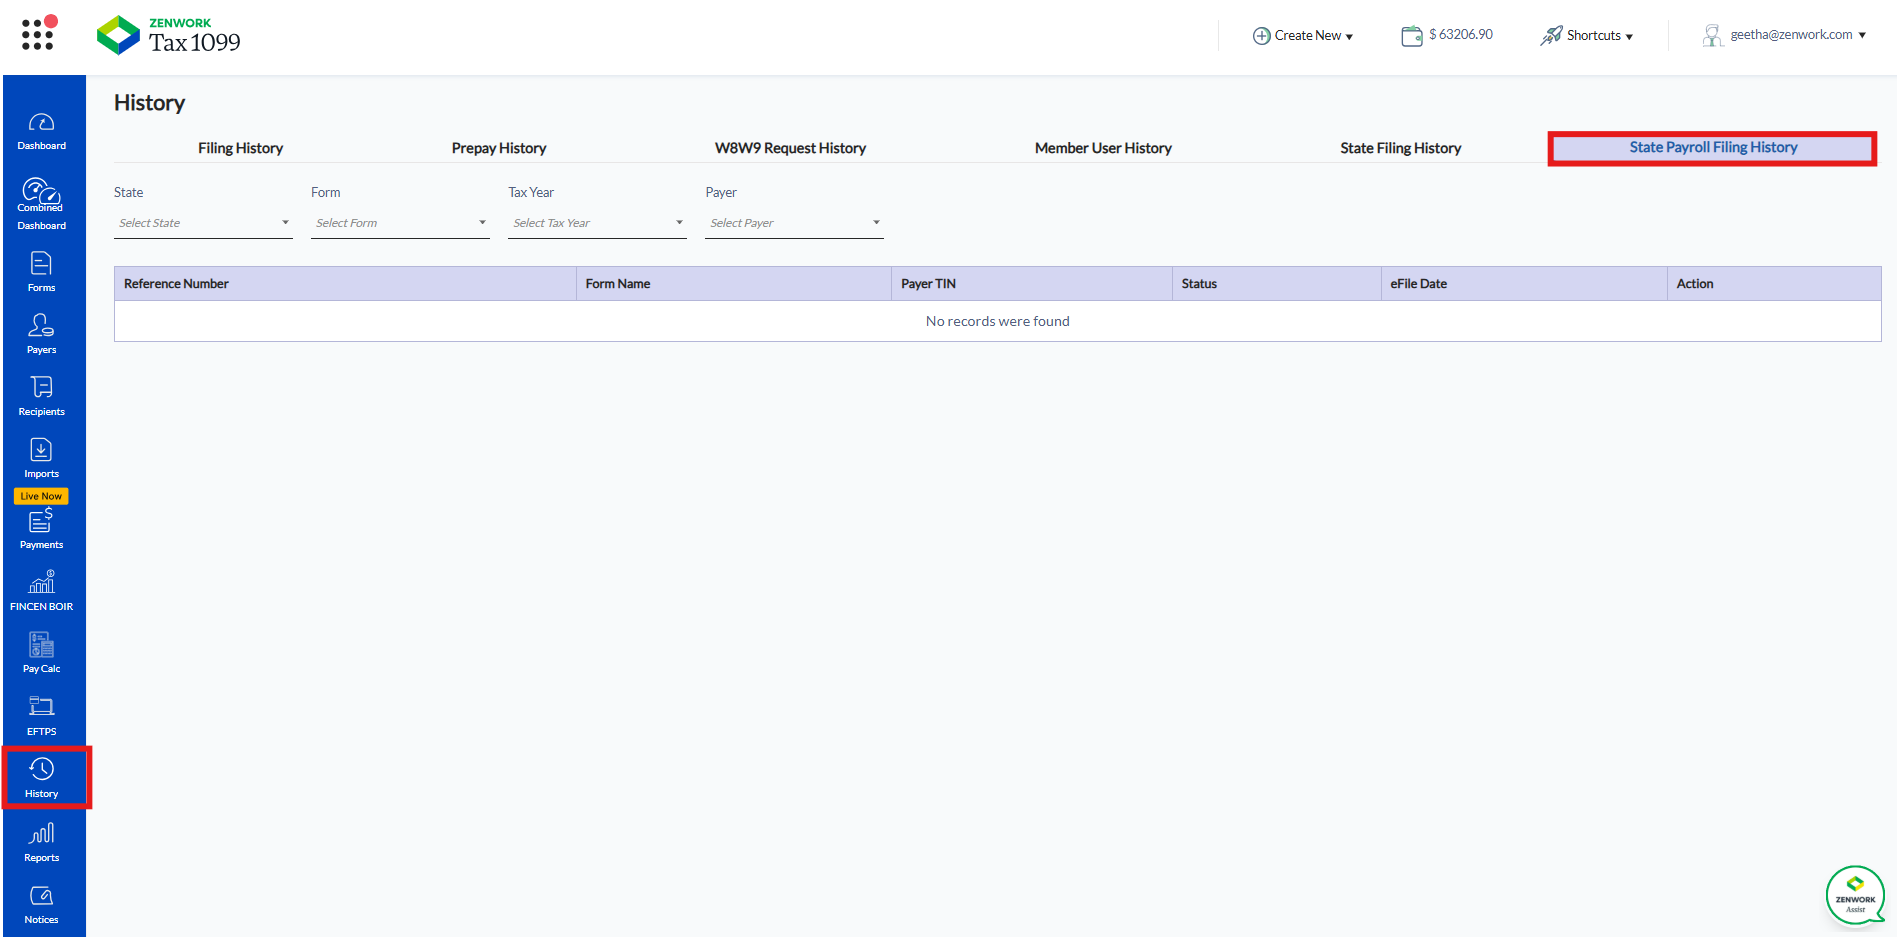
Task: Switch to the W8W9 Request History tab
Action: 790,148
